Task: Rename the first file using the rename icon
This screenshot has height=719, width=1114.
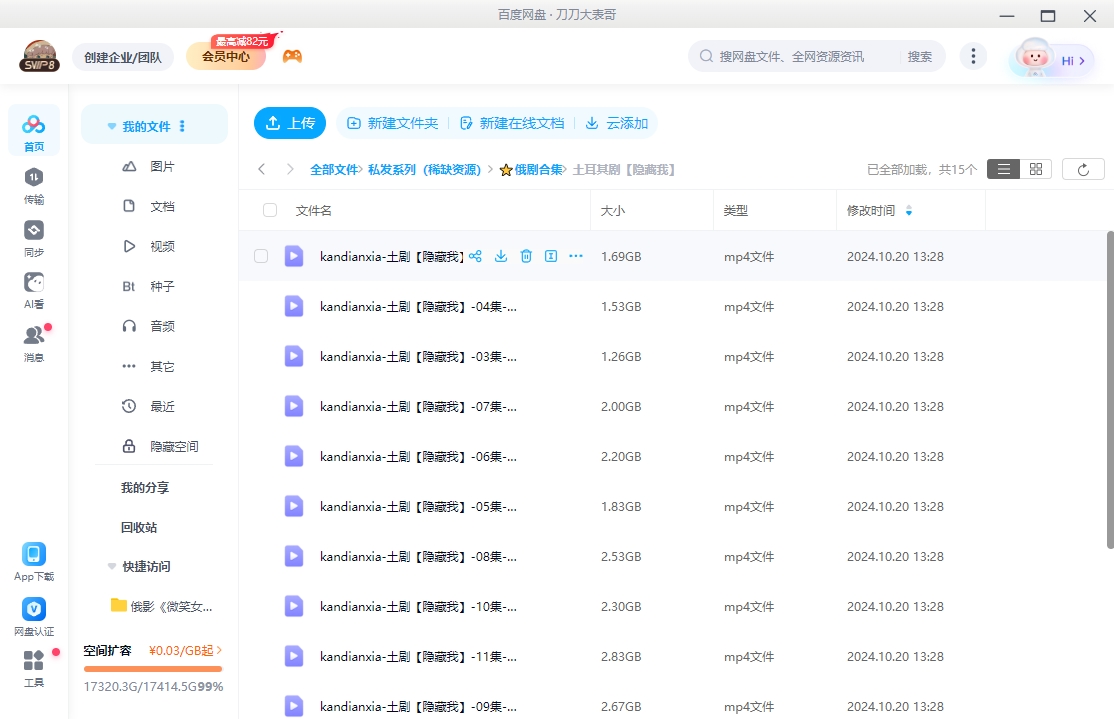Action: click(x=551, y=256)
